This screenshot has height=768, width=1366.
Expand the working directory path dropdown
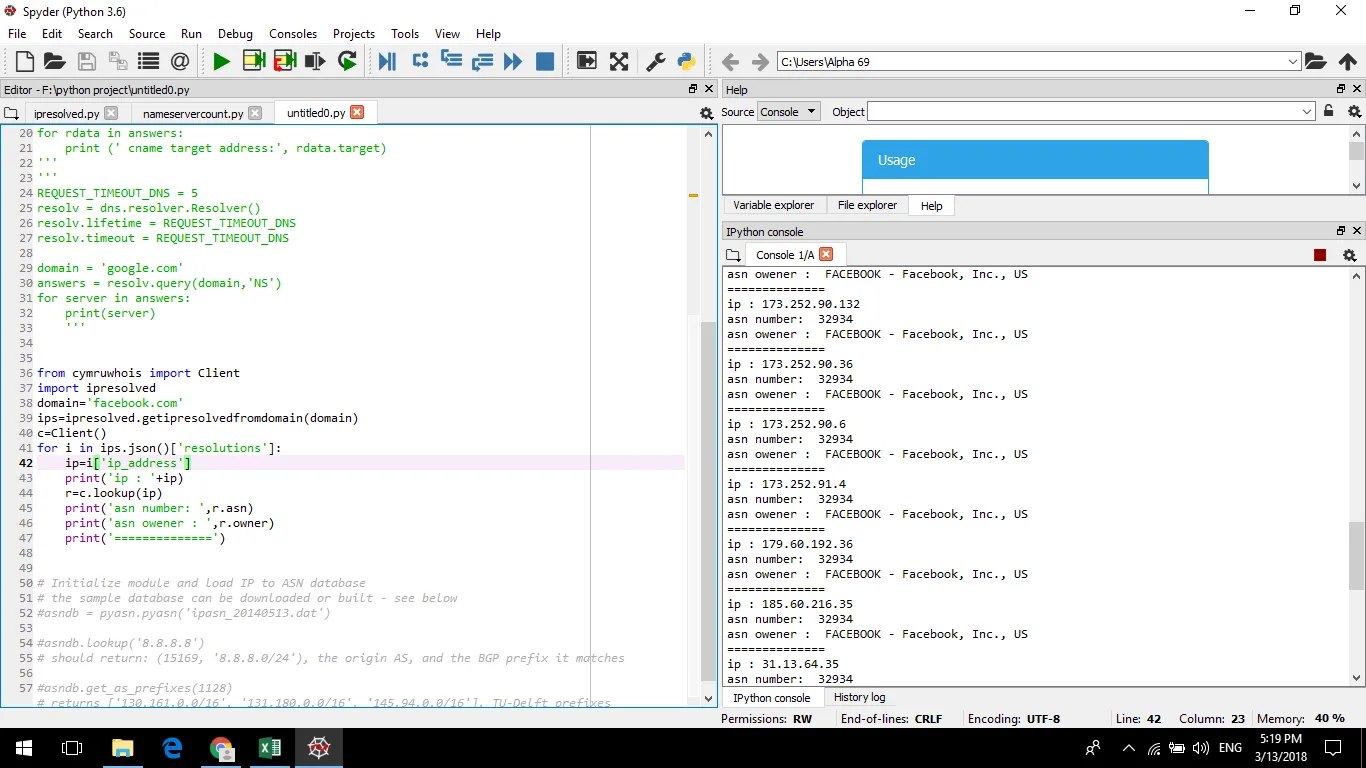[x=1292, y=62]
